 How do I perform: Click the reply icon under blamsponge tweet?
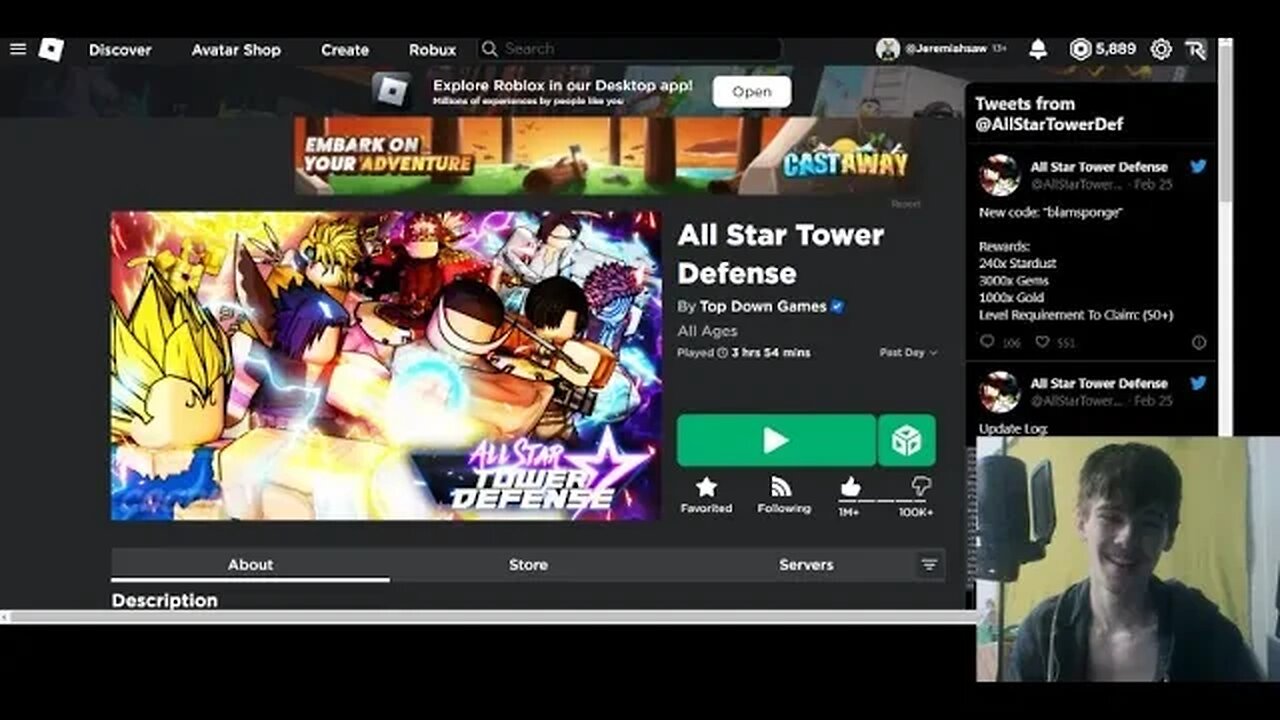tap(987, 342)
